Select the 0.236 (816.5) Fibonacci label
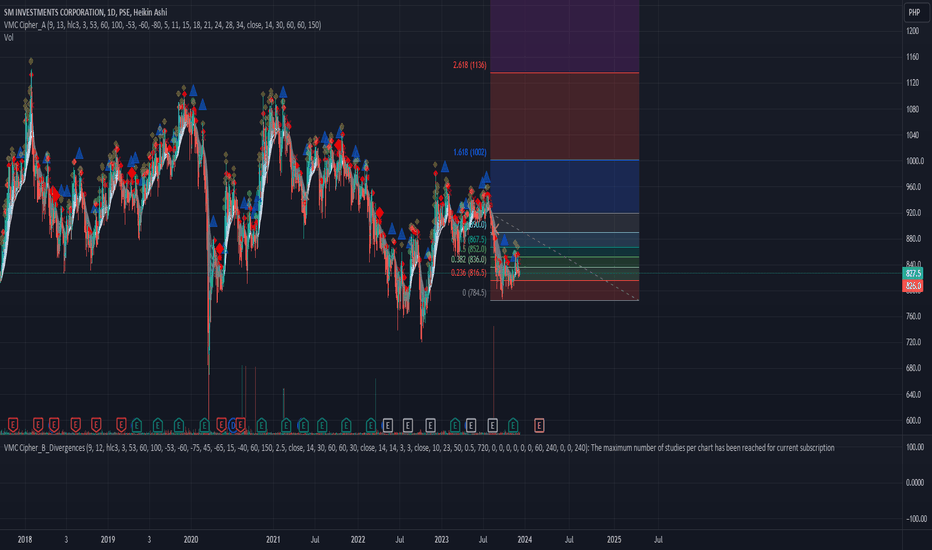The image size is (932, 550). pyautogui.click(x=468, y=272)
